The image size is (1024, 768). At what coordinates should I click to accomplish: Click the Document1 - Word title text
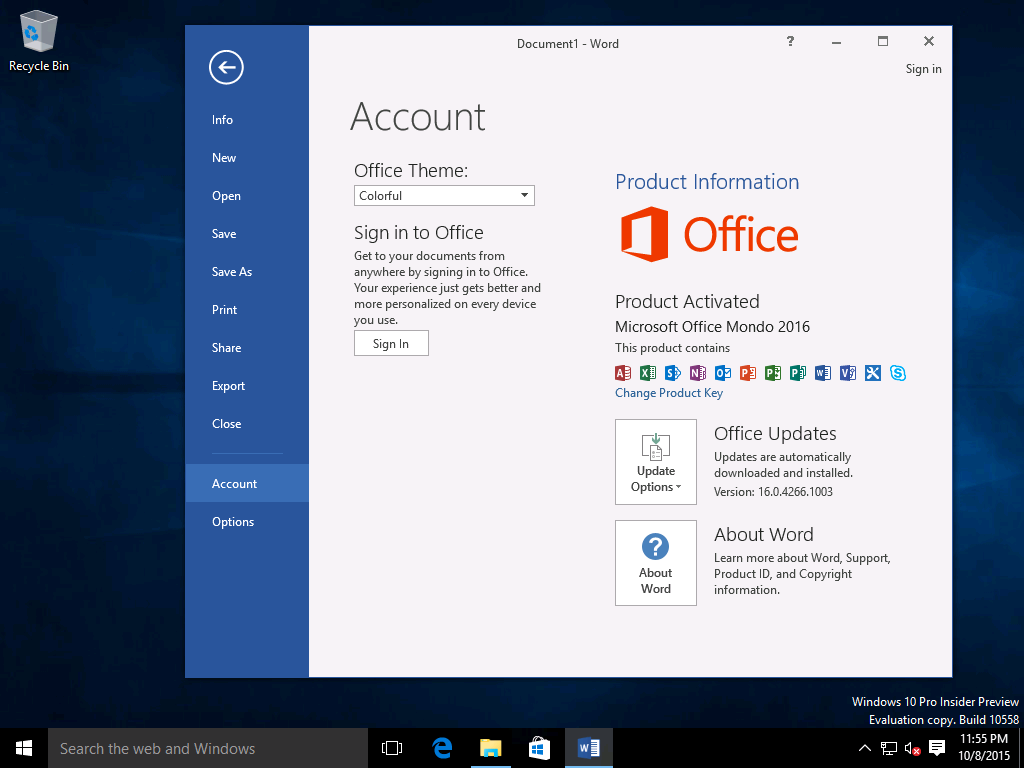click(x=568, y=44)
